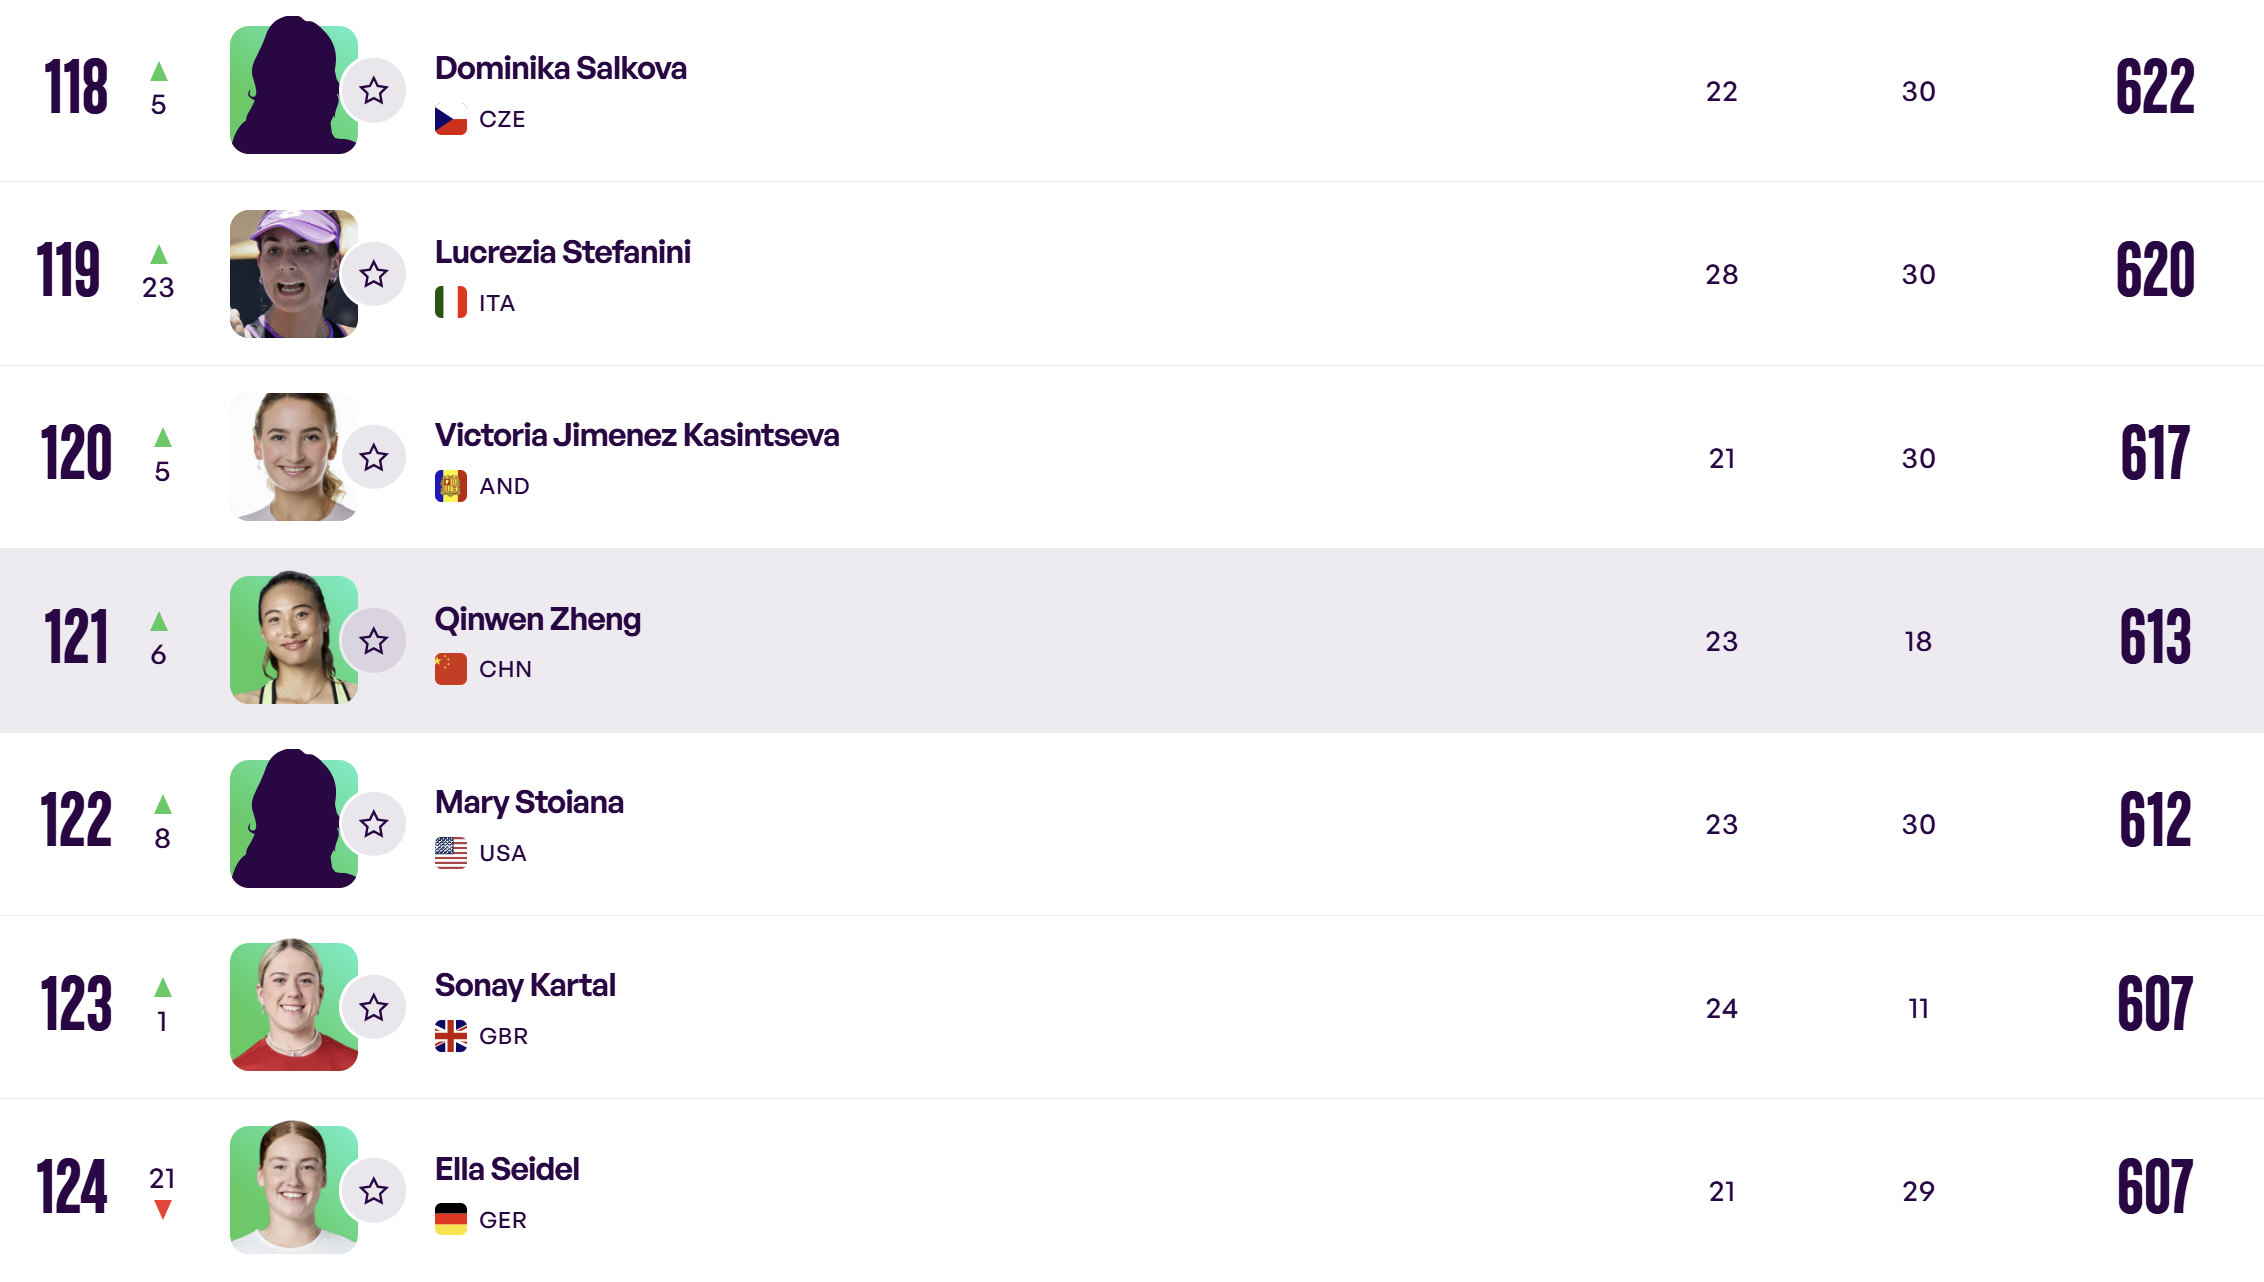Select the Sonay Kartal name link

tap(525, 985)
